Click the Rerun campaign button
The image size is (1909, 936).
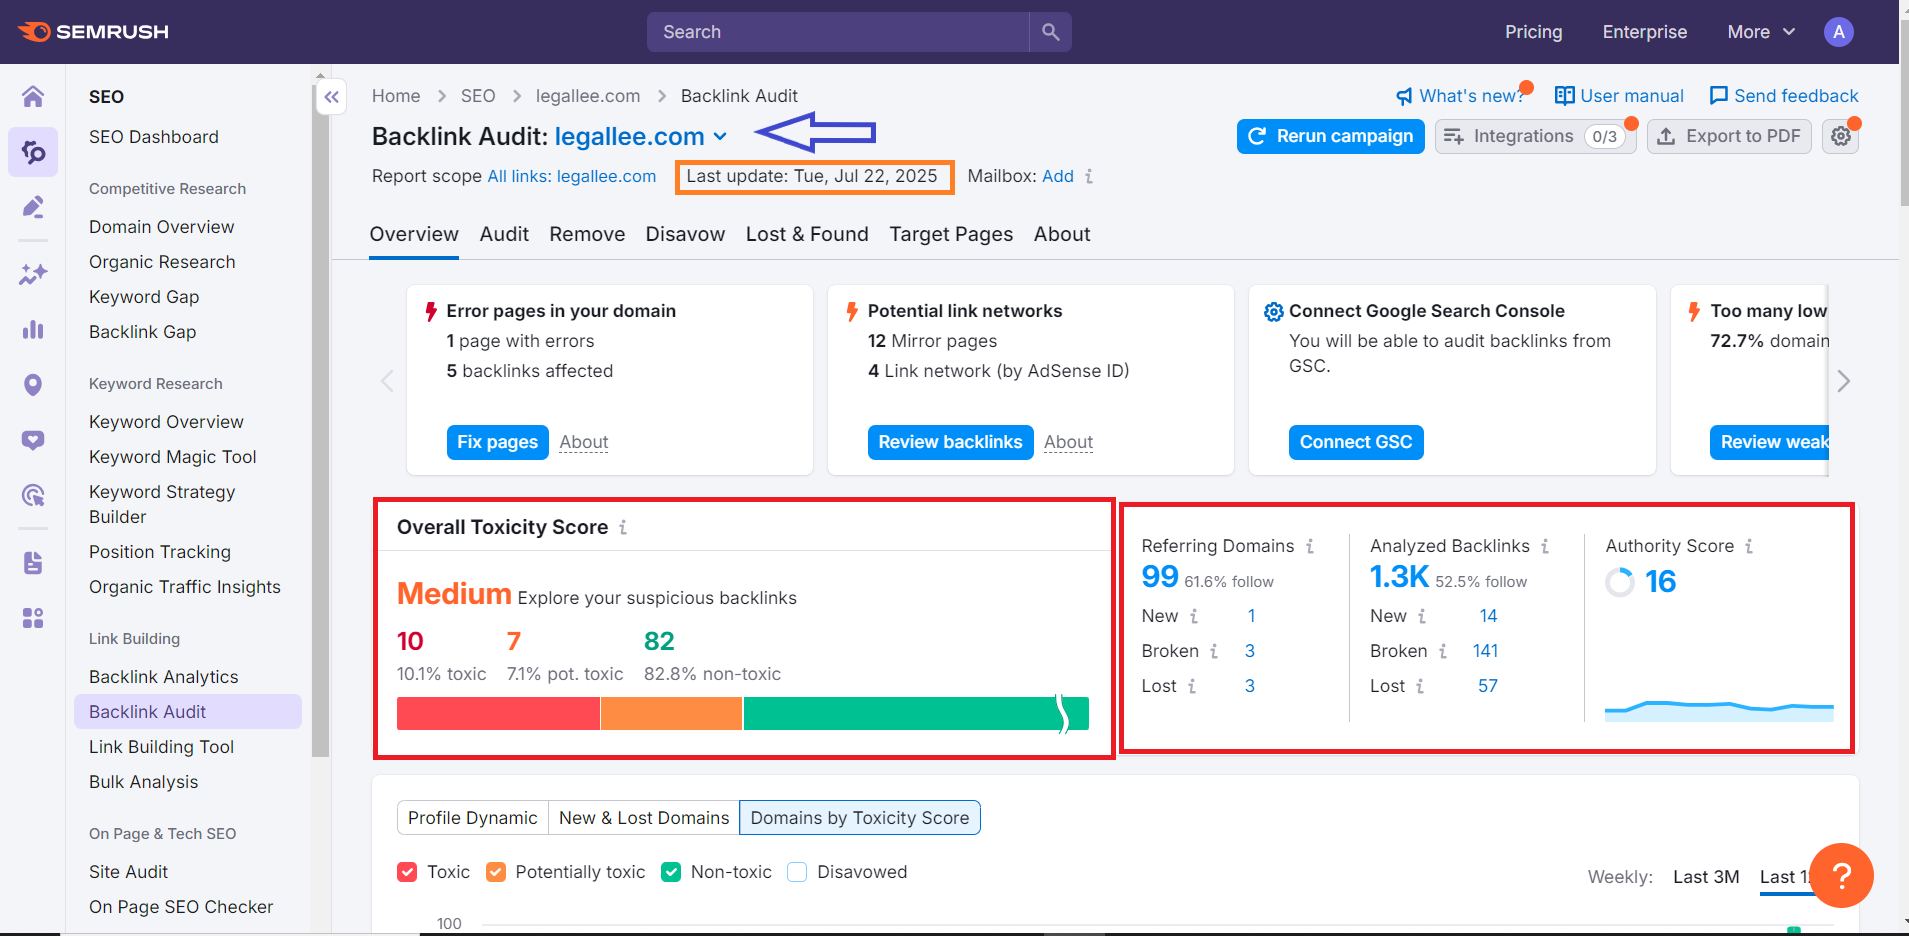point(1331,136)
